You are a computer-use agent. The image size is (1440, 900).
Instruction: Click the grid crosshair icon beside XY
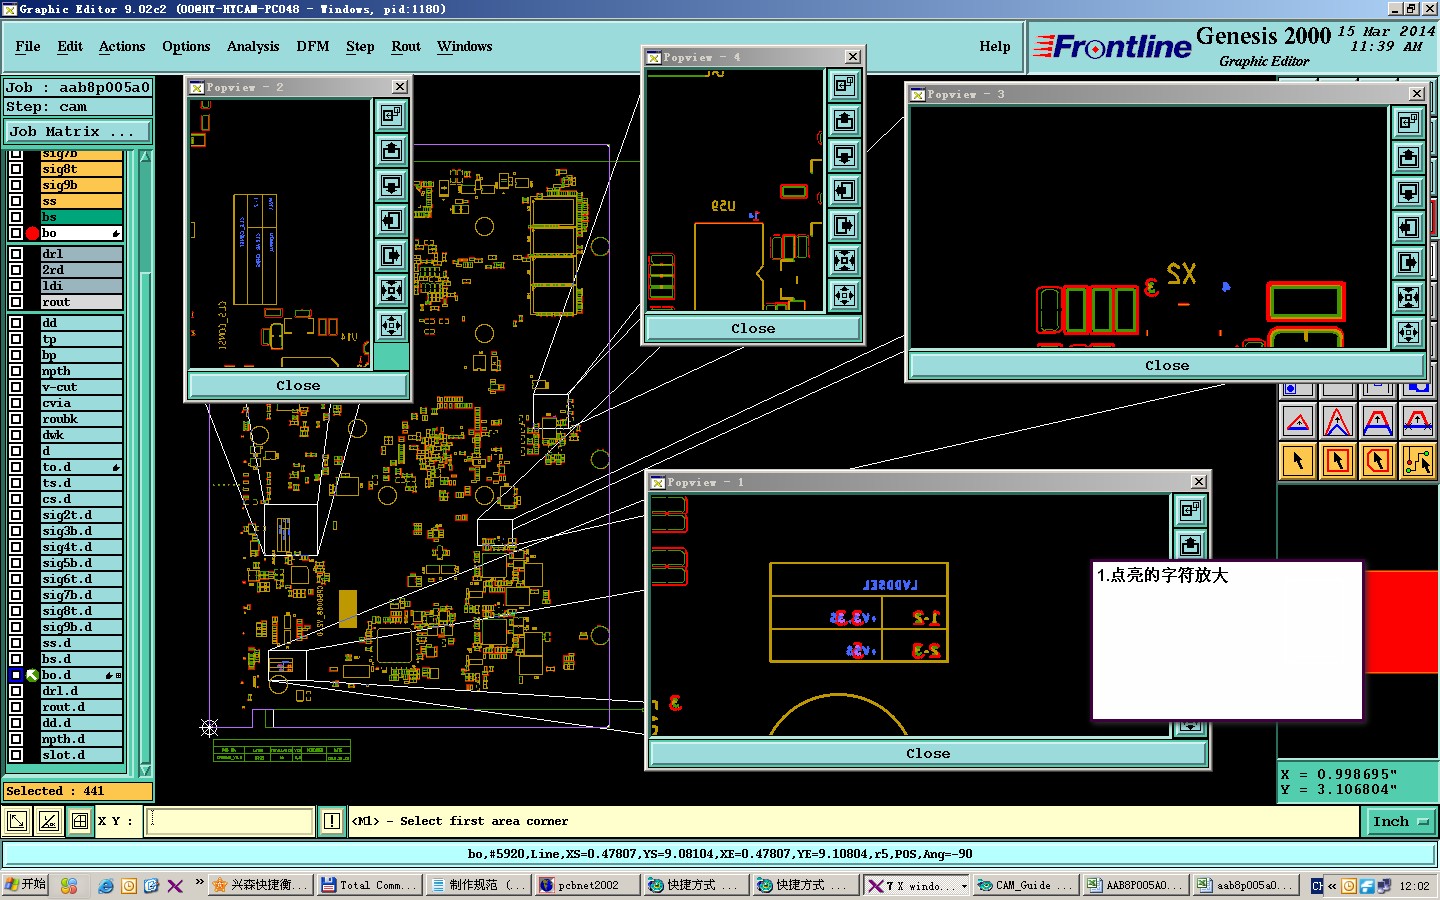click(x=80, y=821)
